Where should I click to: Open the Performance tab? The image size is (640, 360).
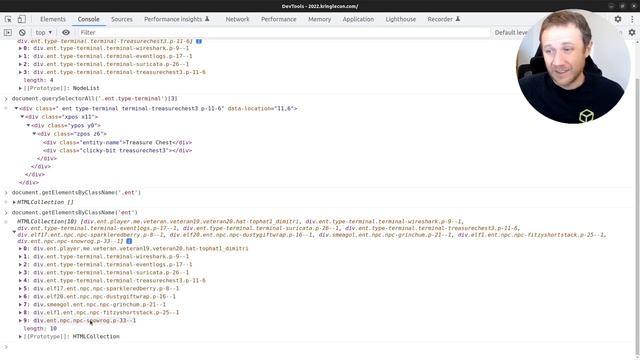click(279, 19)
